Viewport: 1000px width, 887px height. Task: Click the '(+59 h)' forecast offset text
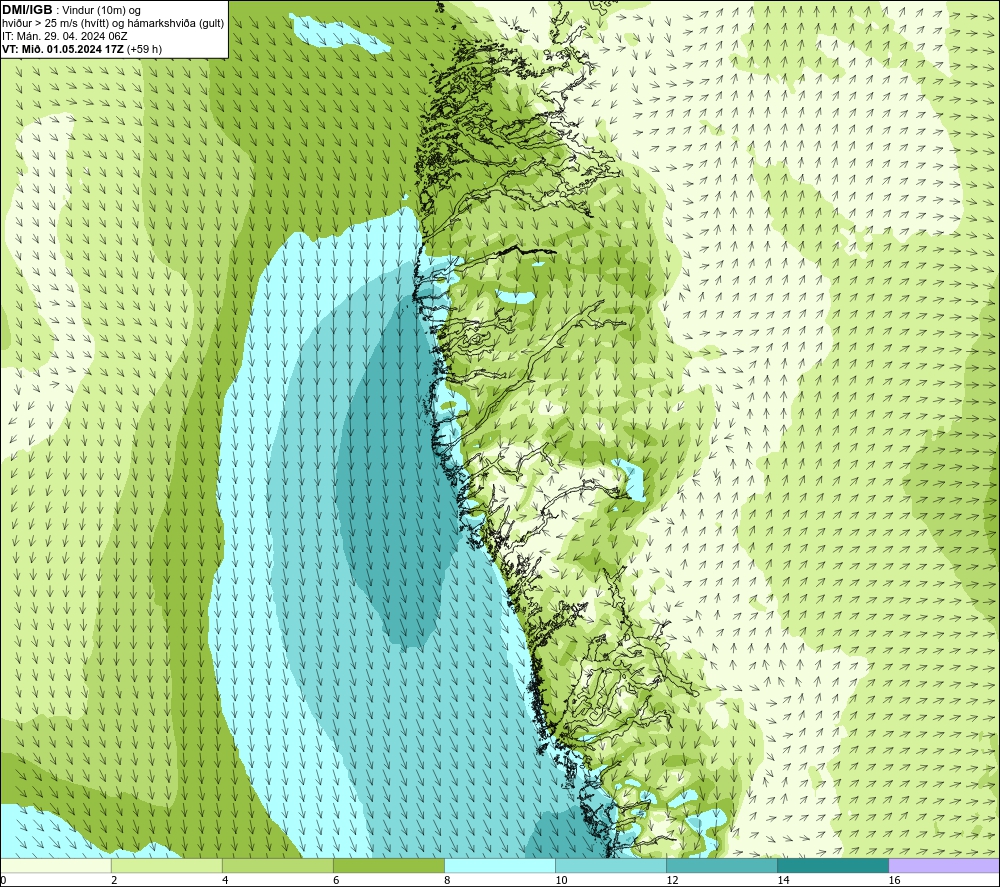(x=144, y=49)
